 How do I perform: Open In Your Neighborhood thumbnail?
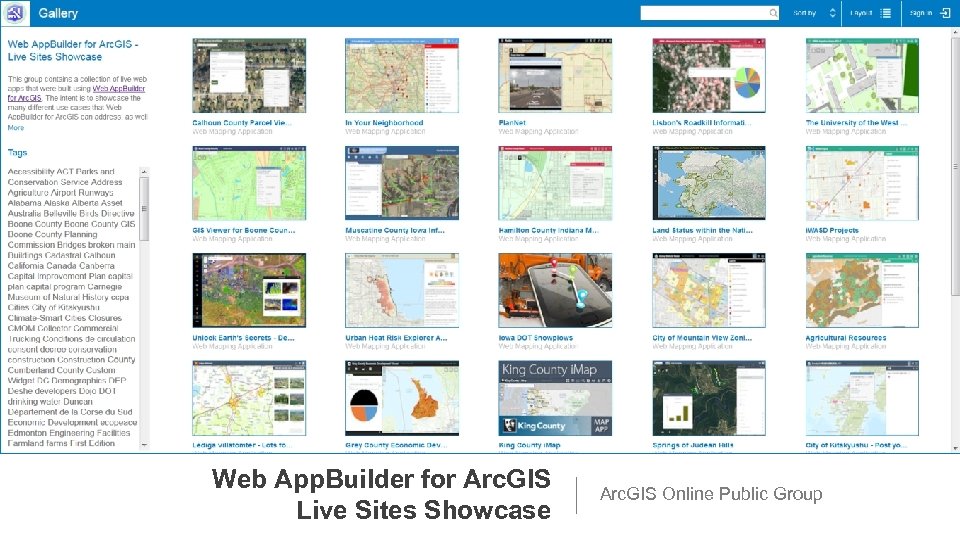pyautogui.click(x=402, y=75)
